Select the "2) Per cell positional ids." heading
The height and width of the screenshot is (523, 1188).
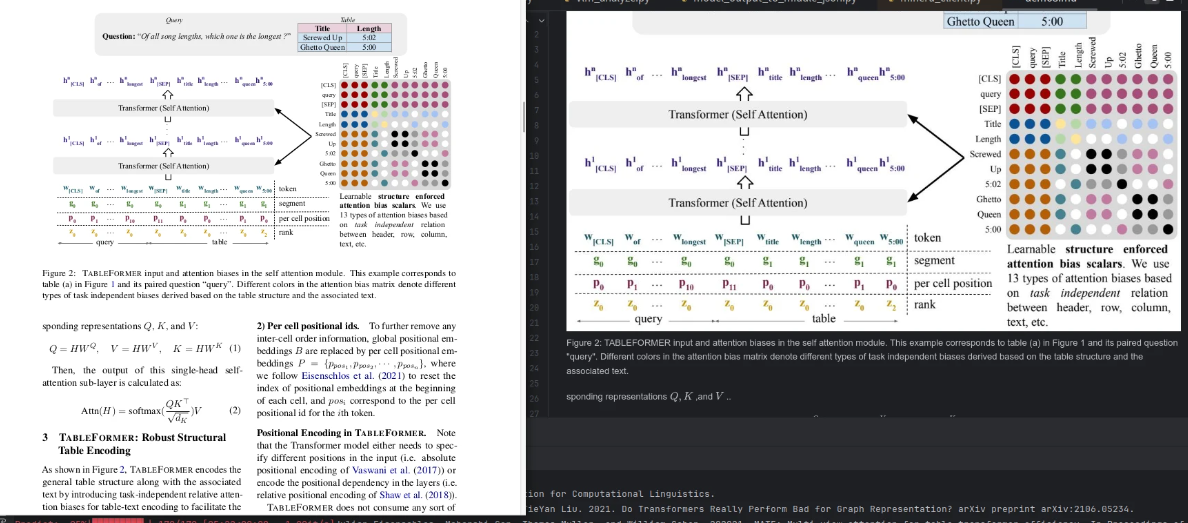point(308,327)
